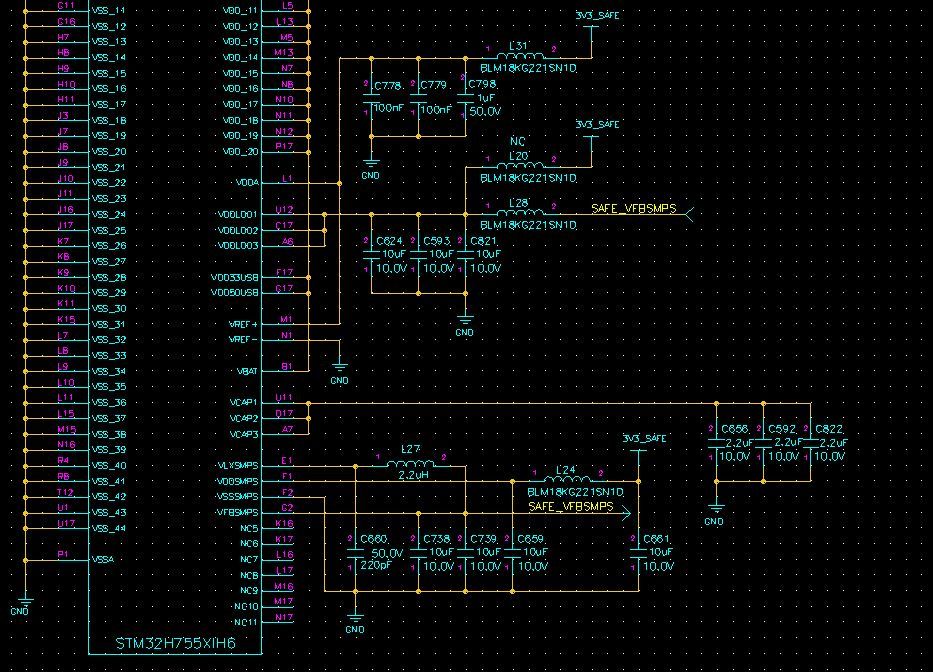This screenshot has width=933, height=672.
Task: Click the GND symbol on VSS rail
Action: tap(24, 604)
